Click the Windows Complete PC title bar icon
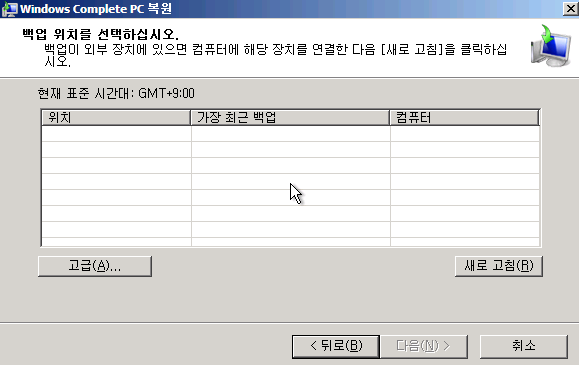The height and width of the screenshot is (365, 579). coord(9,9)
